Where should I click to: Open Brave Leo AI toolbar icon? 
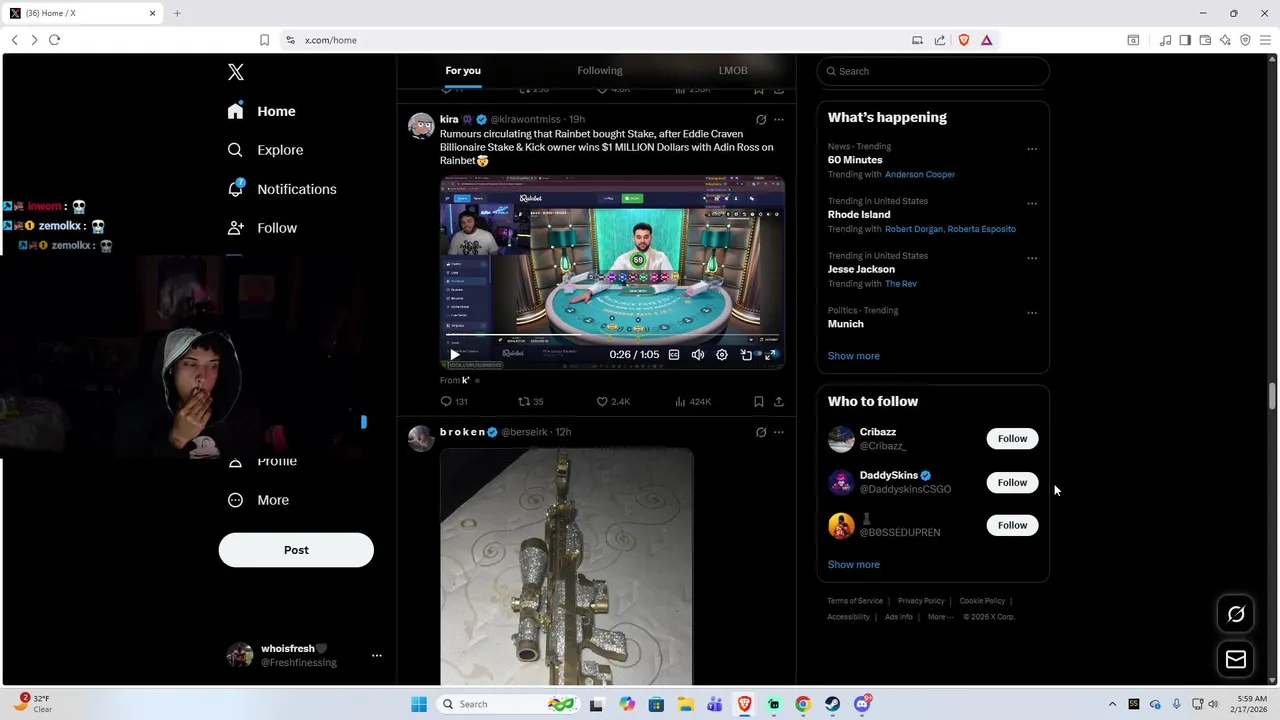pos(1225,40)
